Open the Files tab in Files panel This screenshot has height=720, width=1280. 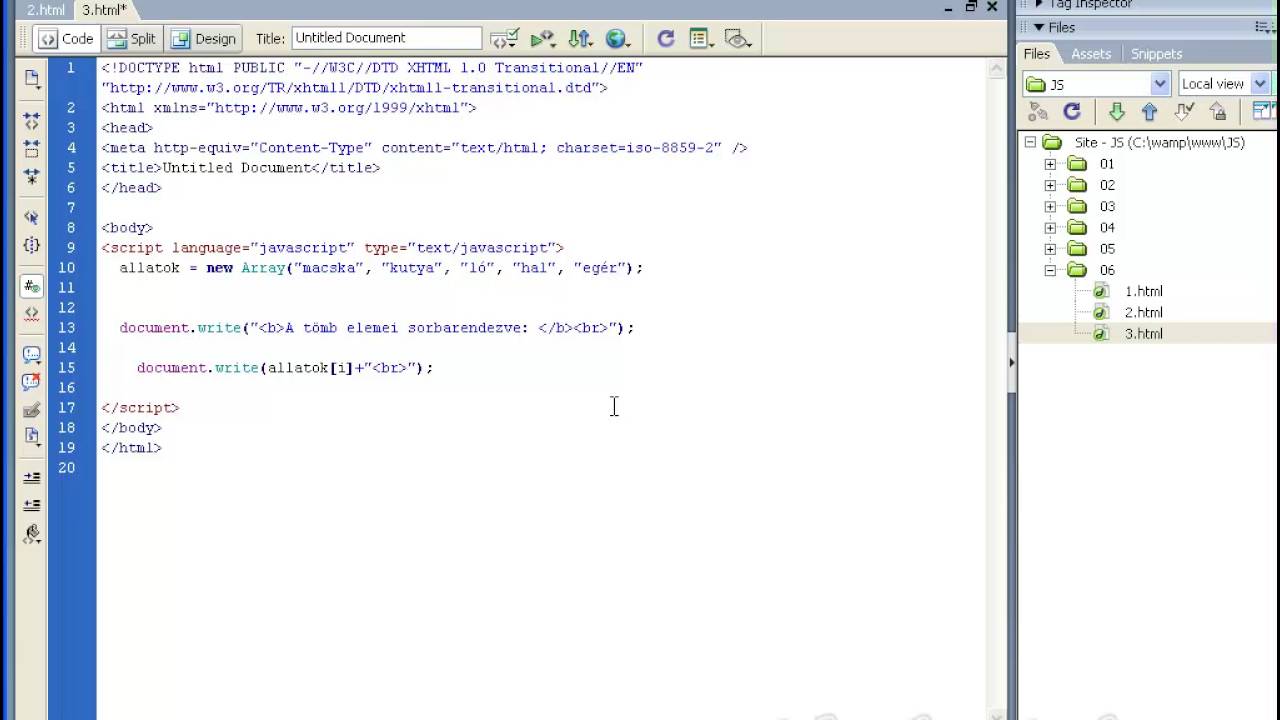[x=1037, y=54]
